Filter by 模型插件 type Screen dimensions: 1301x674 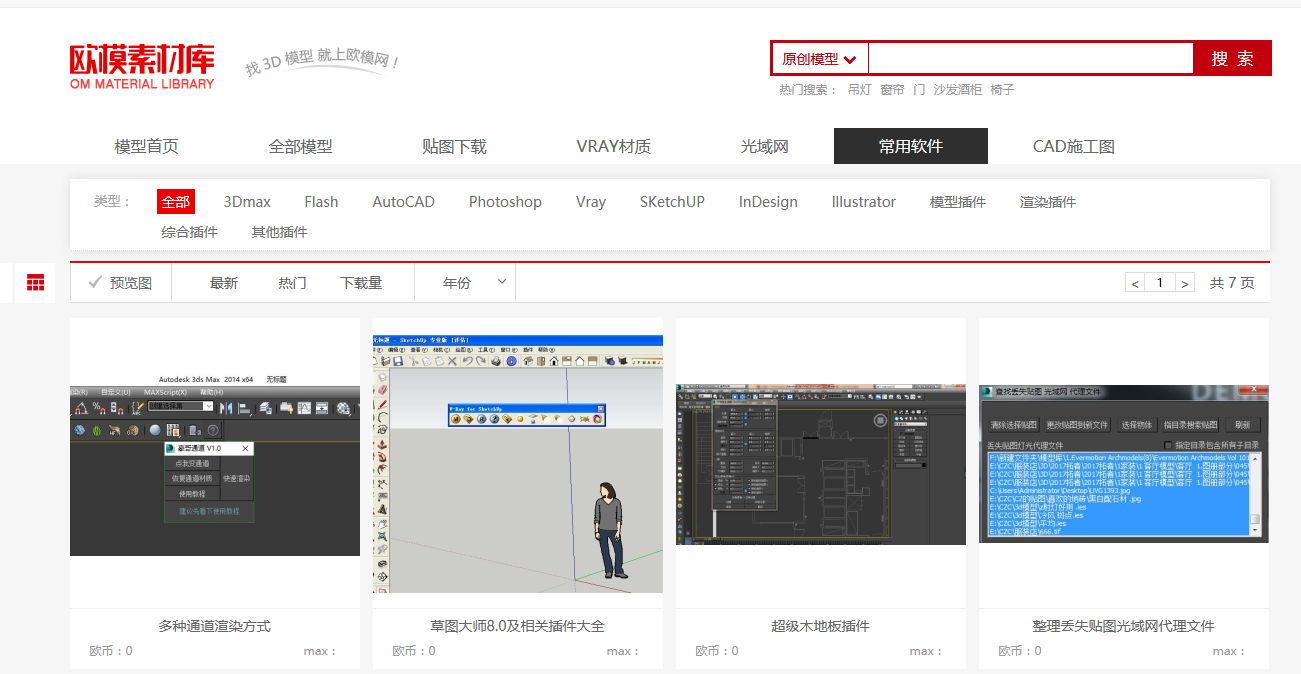click(958, 202)
